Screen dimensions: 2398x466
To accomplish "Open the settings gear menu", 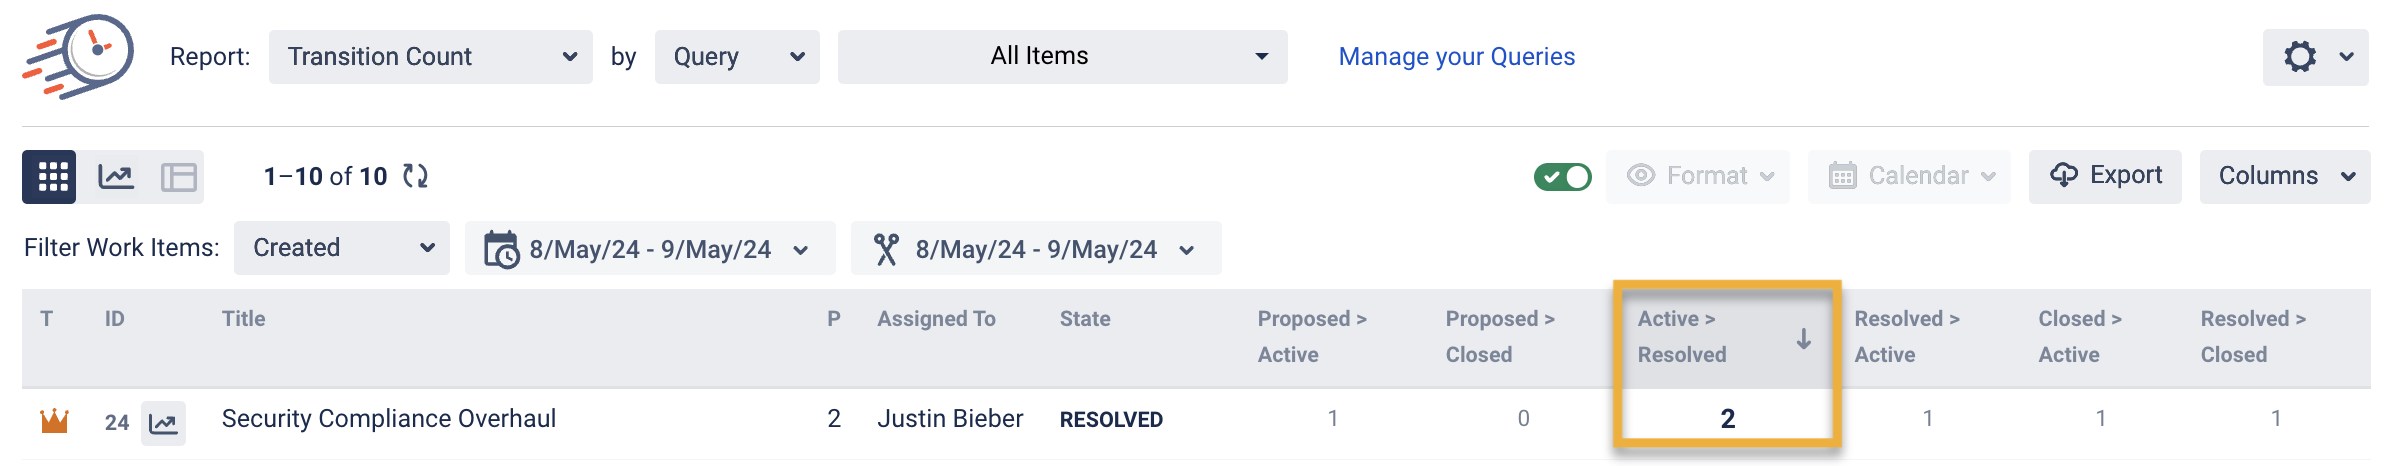I will [x=2315, y=57].
